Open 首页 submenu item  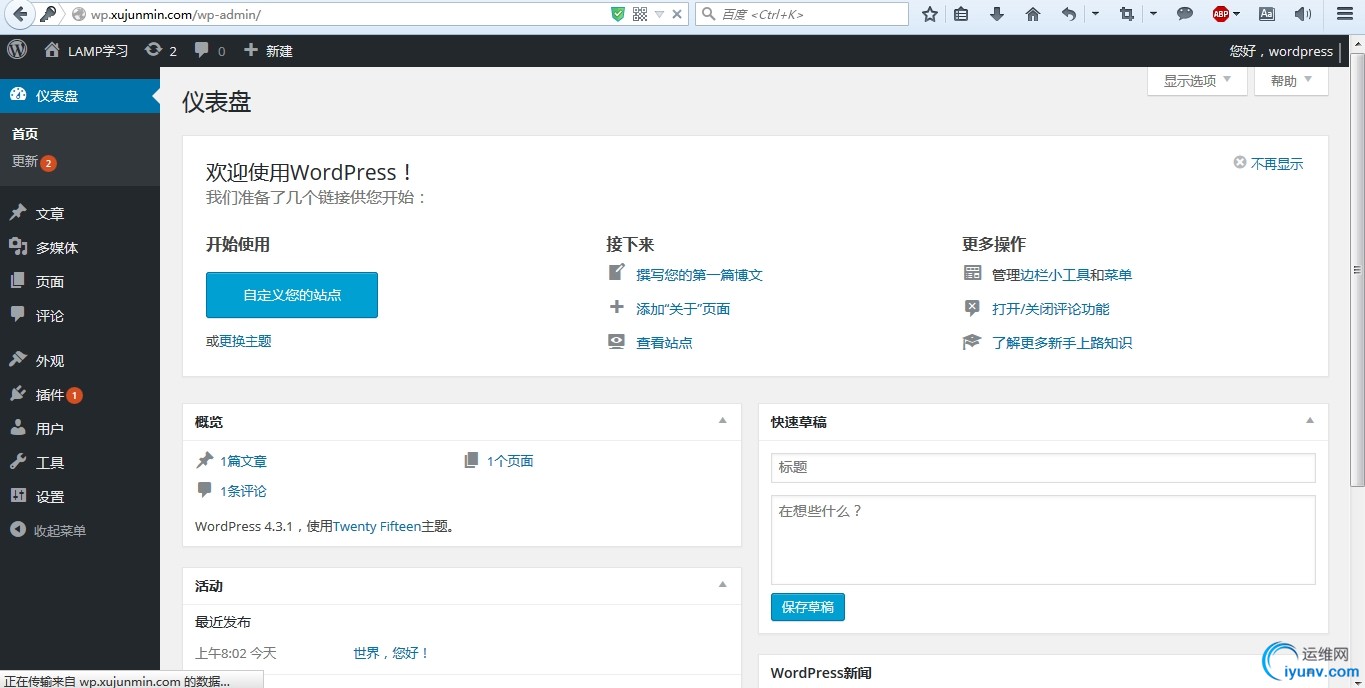click(25, 134)
